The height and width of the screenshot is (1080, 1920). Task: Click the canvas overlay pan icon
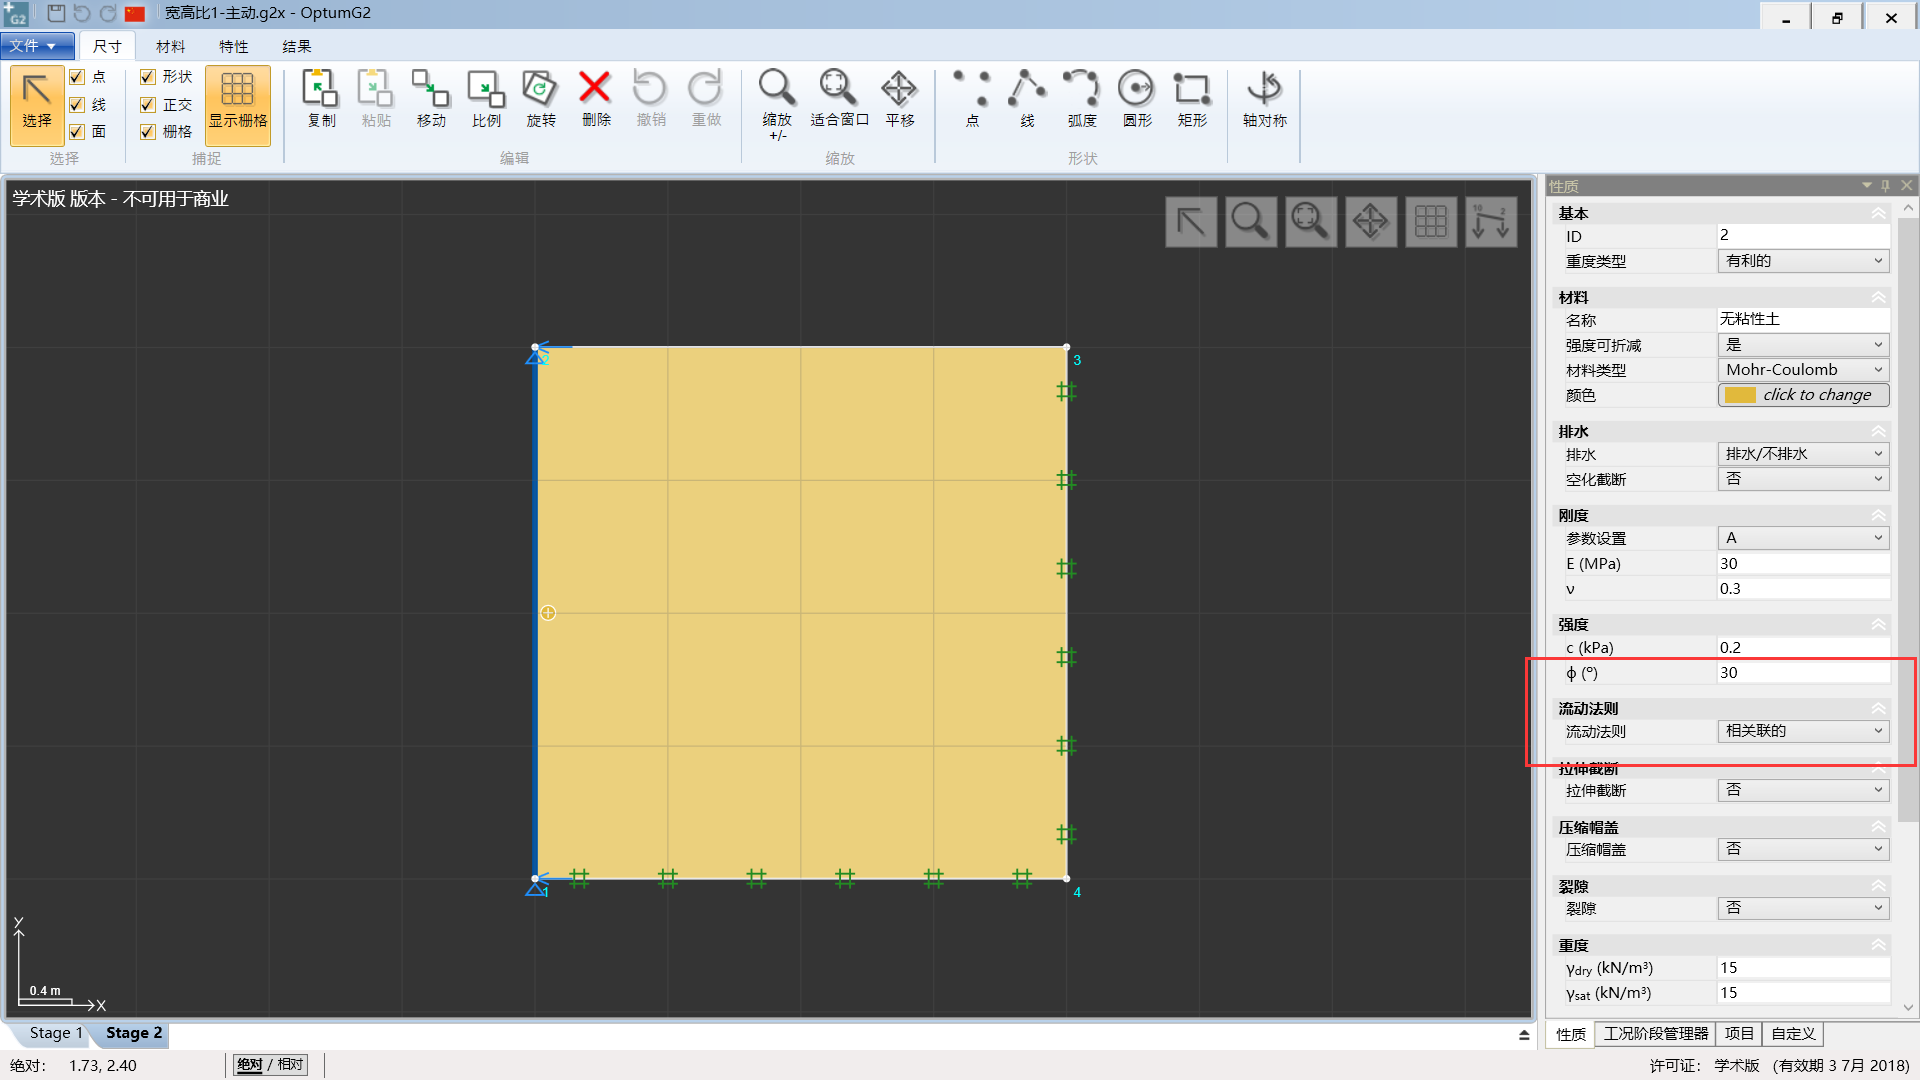coord(1371,221)
